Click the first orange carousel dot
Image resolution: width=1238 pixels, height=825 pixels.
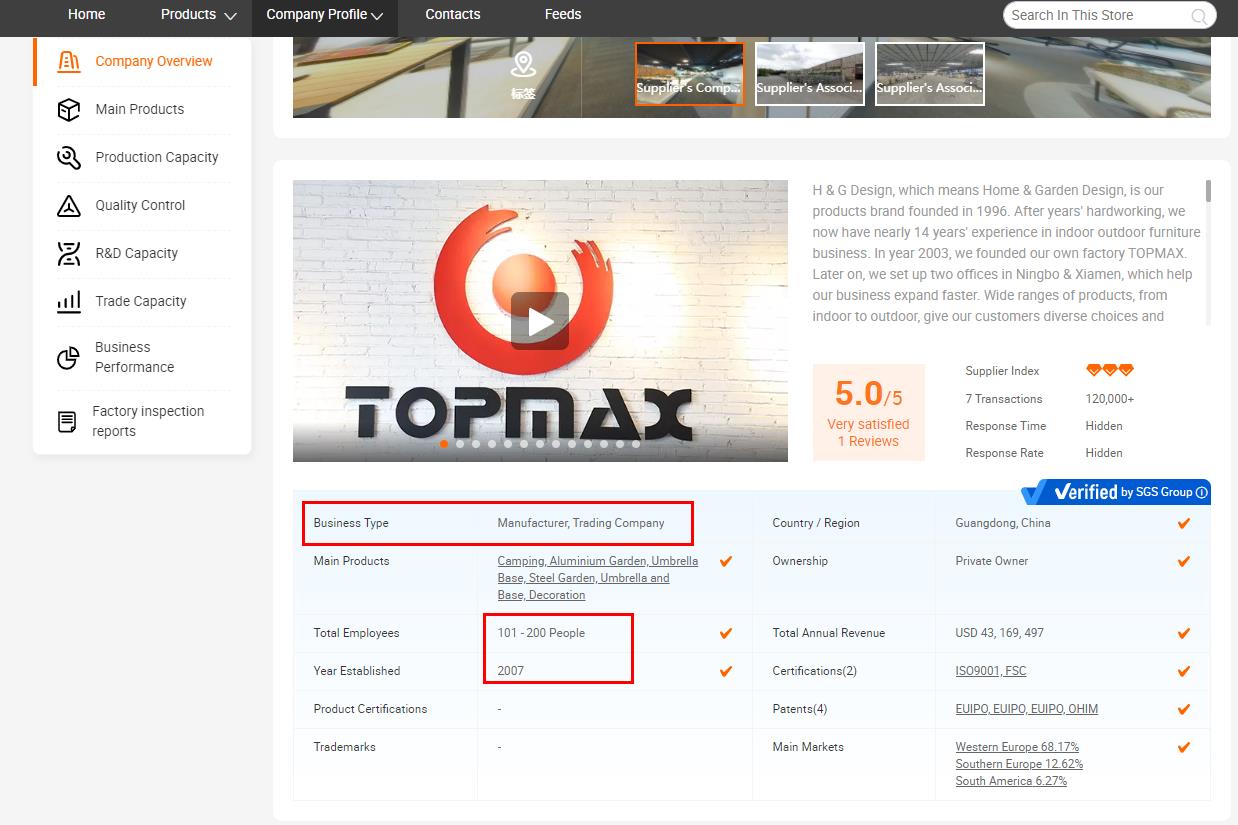[444, 444]
